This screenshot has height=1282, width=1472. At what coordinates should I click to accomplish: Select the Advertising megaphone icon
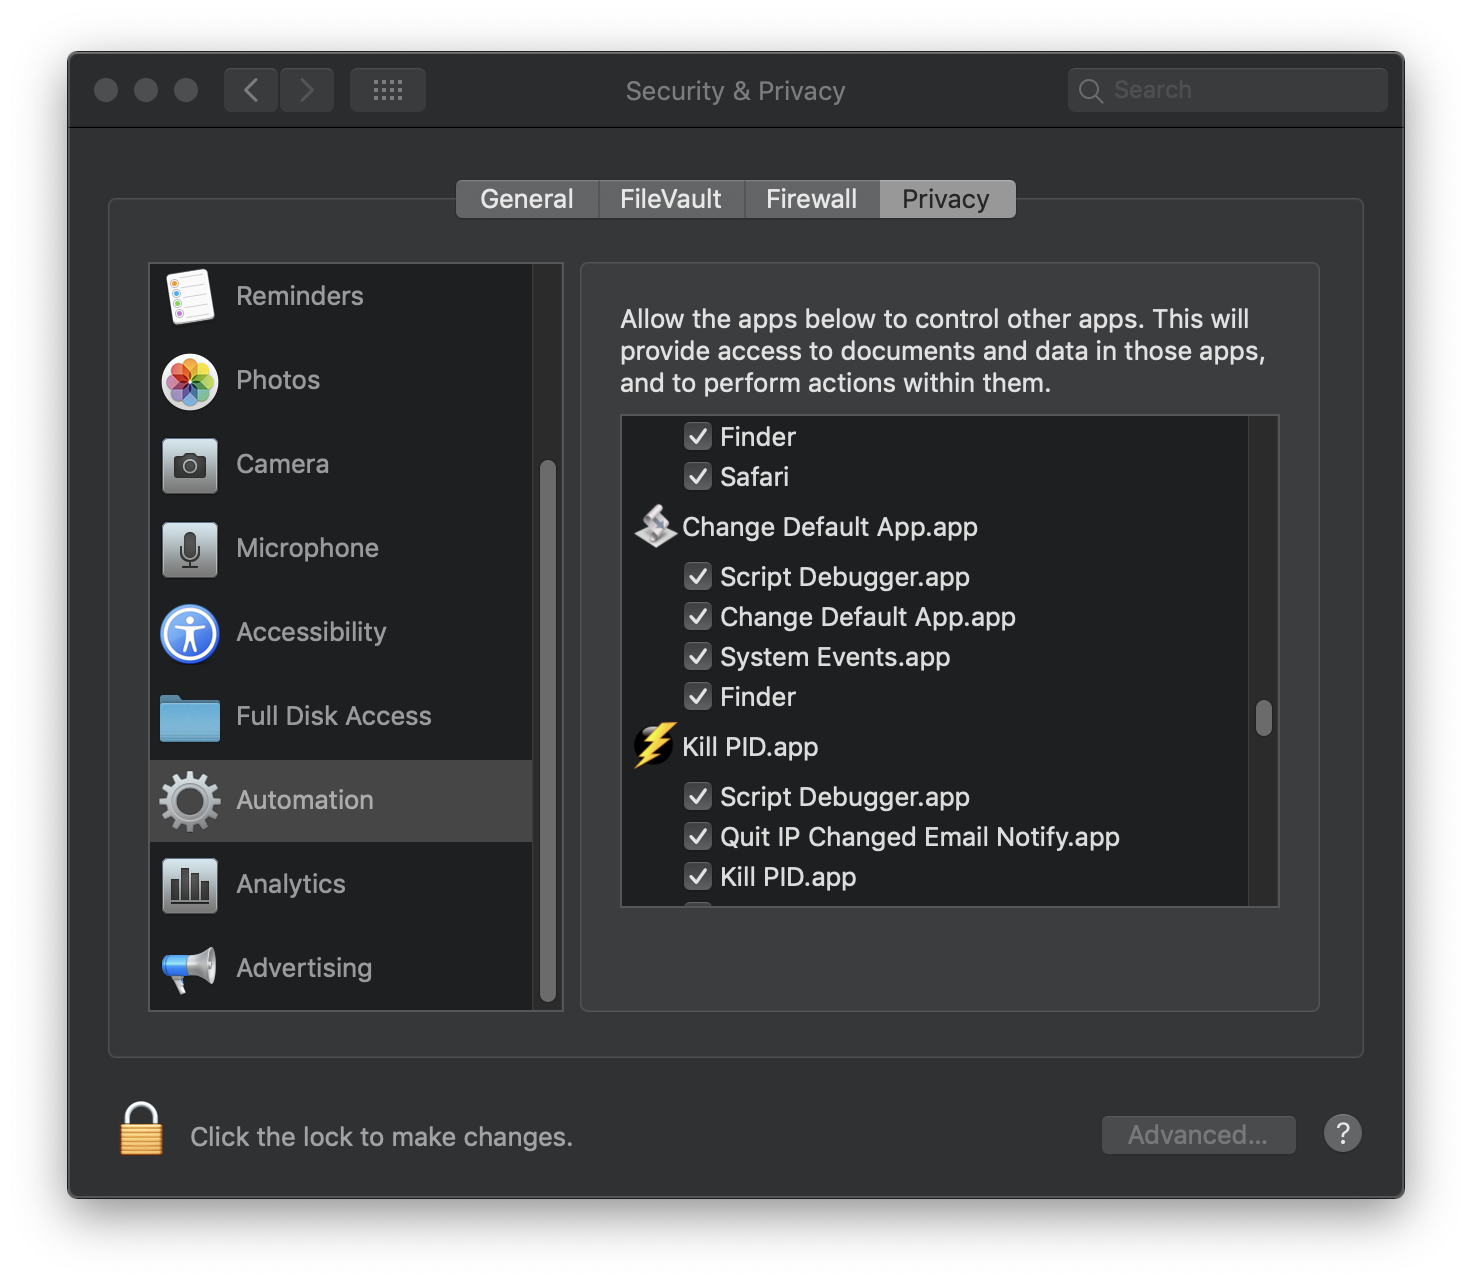(190, 969)
